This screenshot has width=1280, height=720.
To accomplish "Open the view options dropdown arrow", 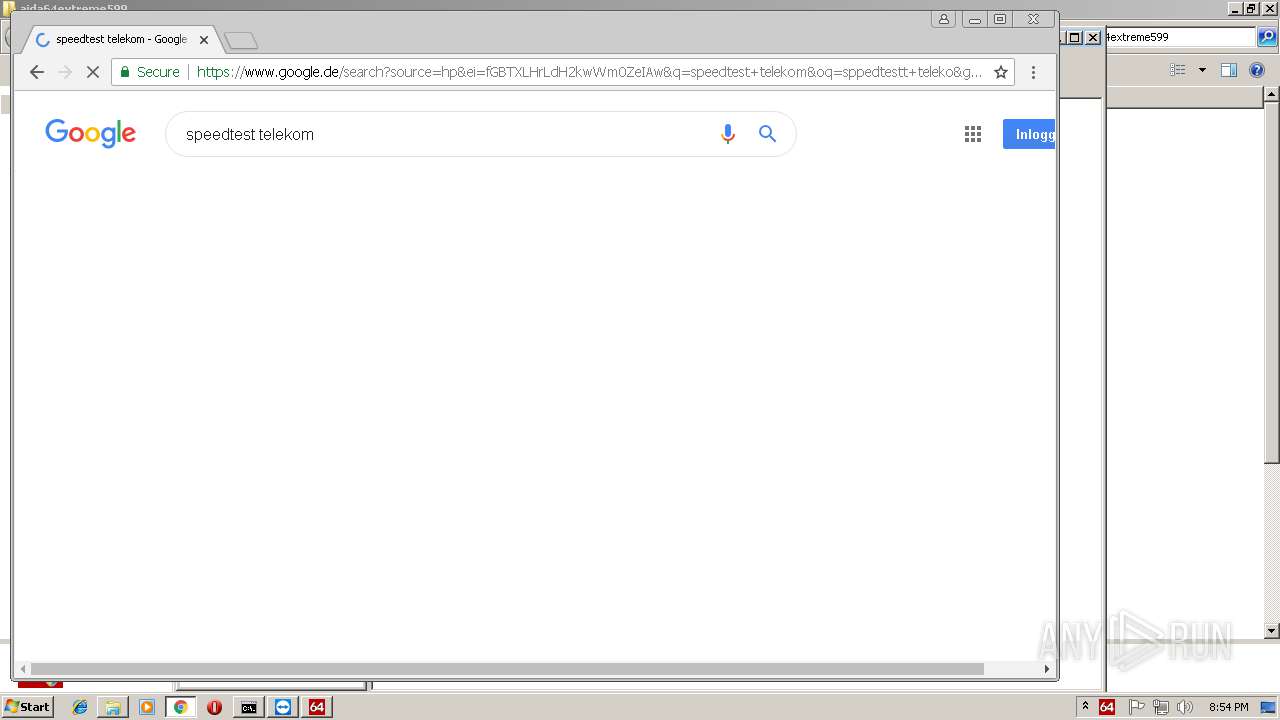I will click(x=1202, y=70).
